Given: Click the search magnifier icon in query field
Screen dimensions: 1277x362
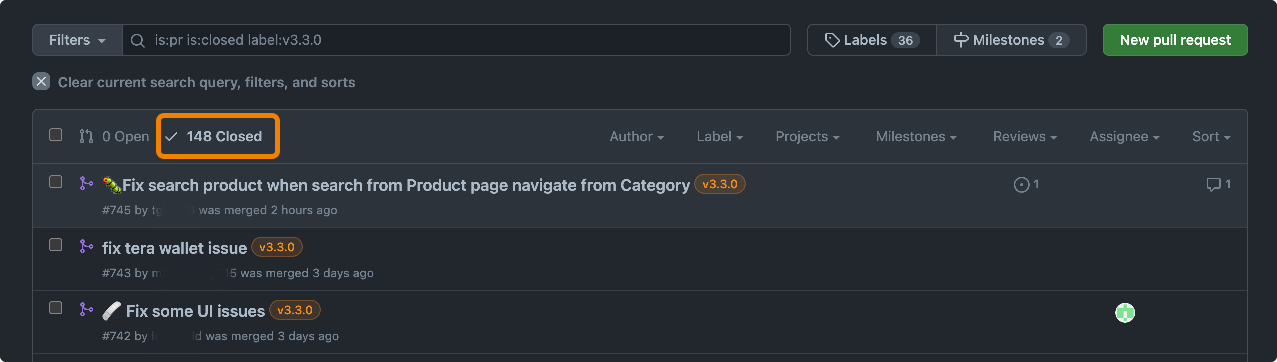Looking at the screenshot, I should point(138,41).
